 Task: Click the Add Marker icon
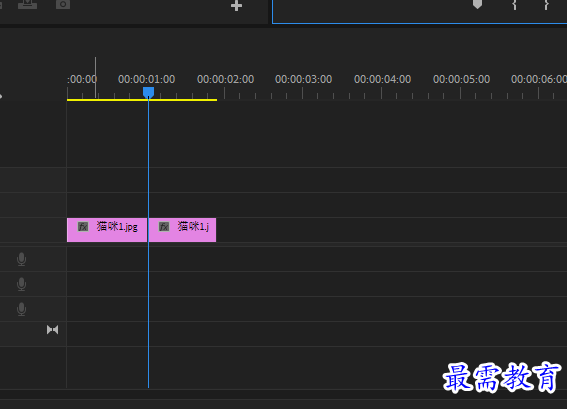[477, 4]
